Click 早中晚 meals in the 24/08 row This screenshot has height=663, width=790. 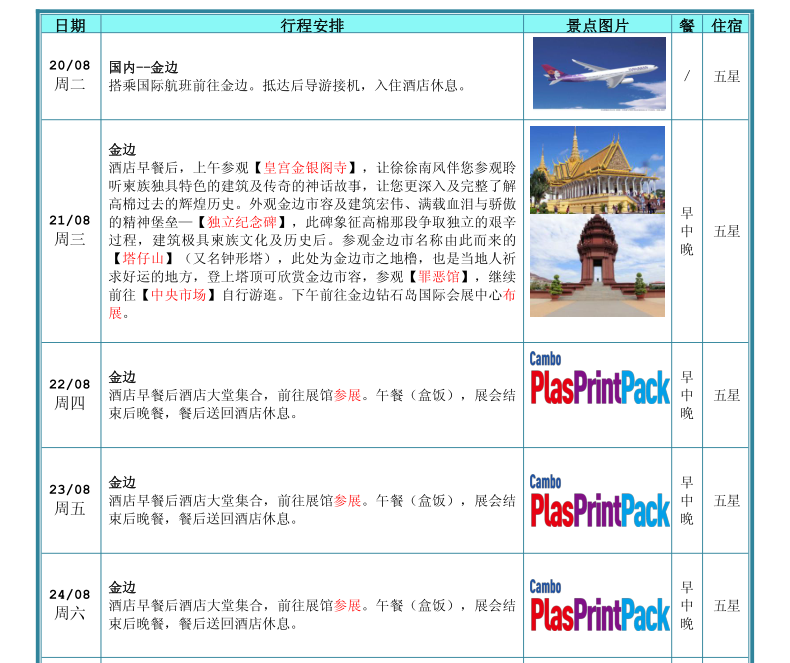[687, 605]
